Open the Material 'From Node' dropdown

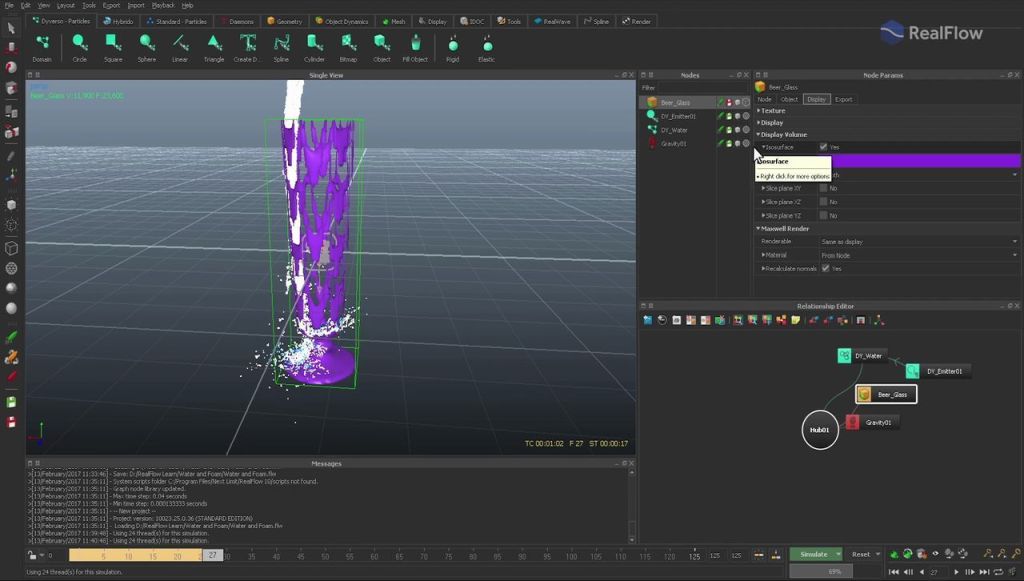[918, 255]
